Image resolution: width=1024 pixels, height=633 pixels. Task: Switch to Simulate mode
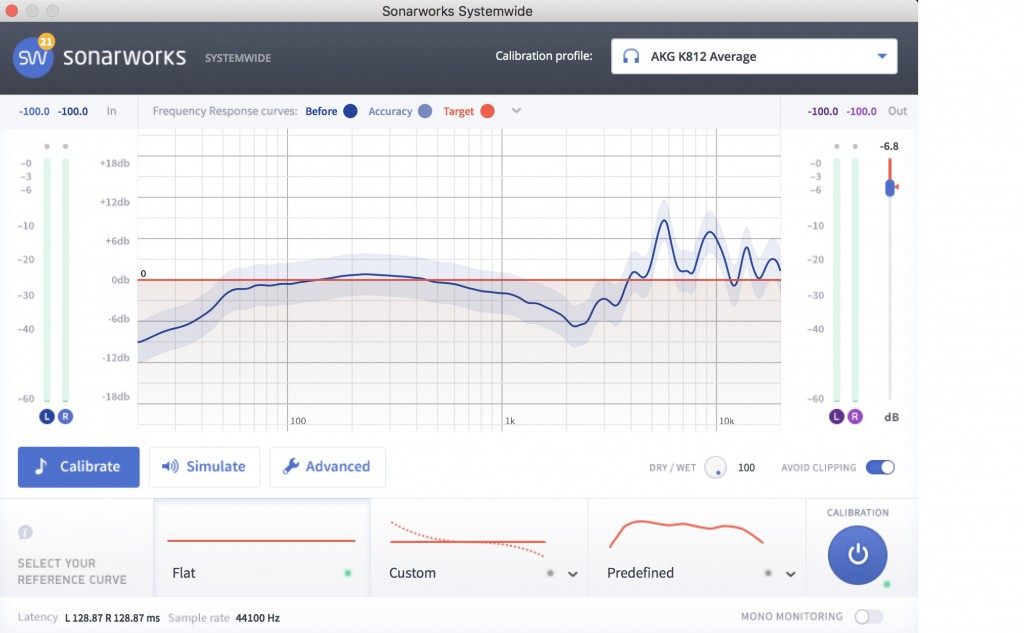click(x=204, y=467)
